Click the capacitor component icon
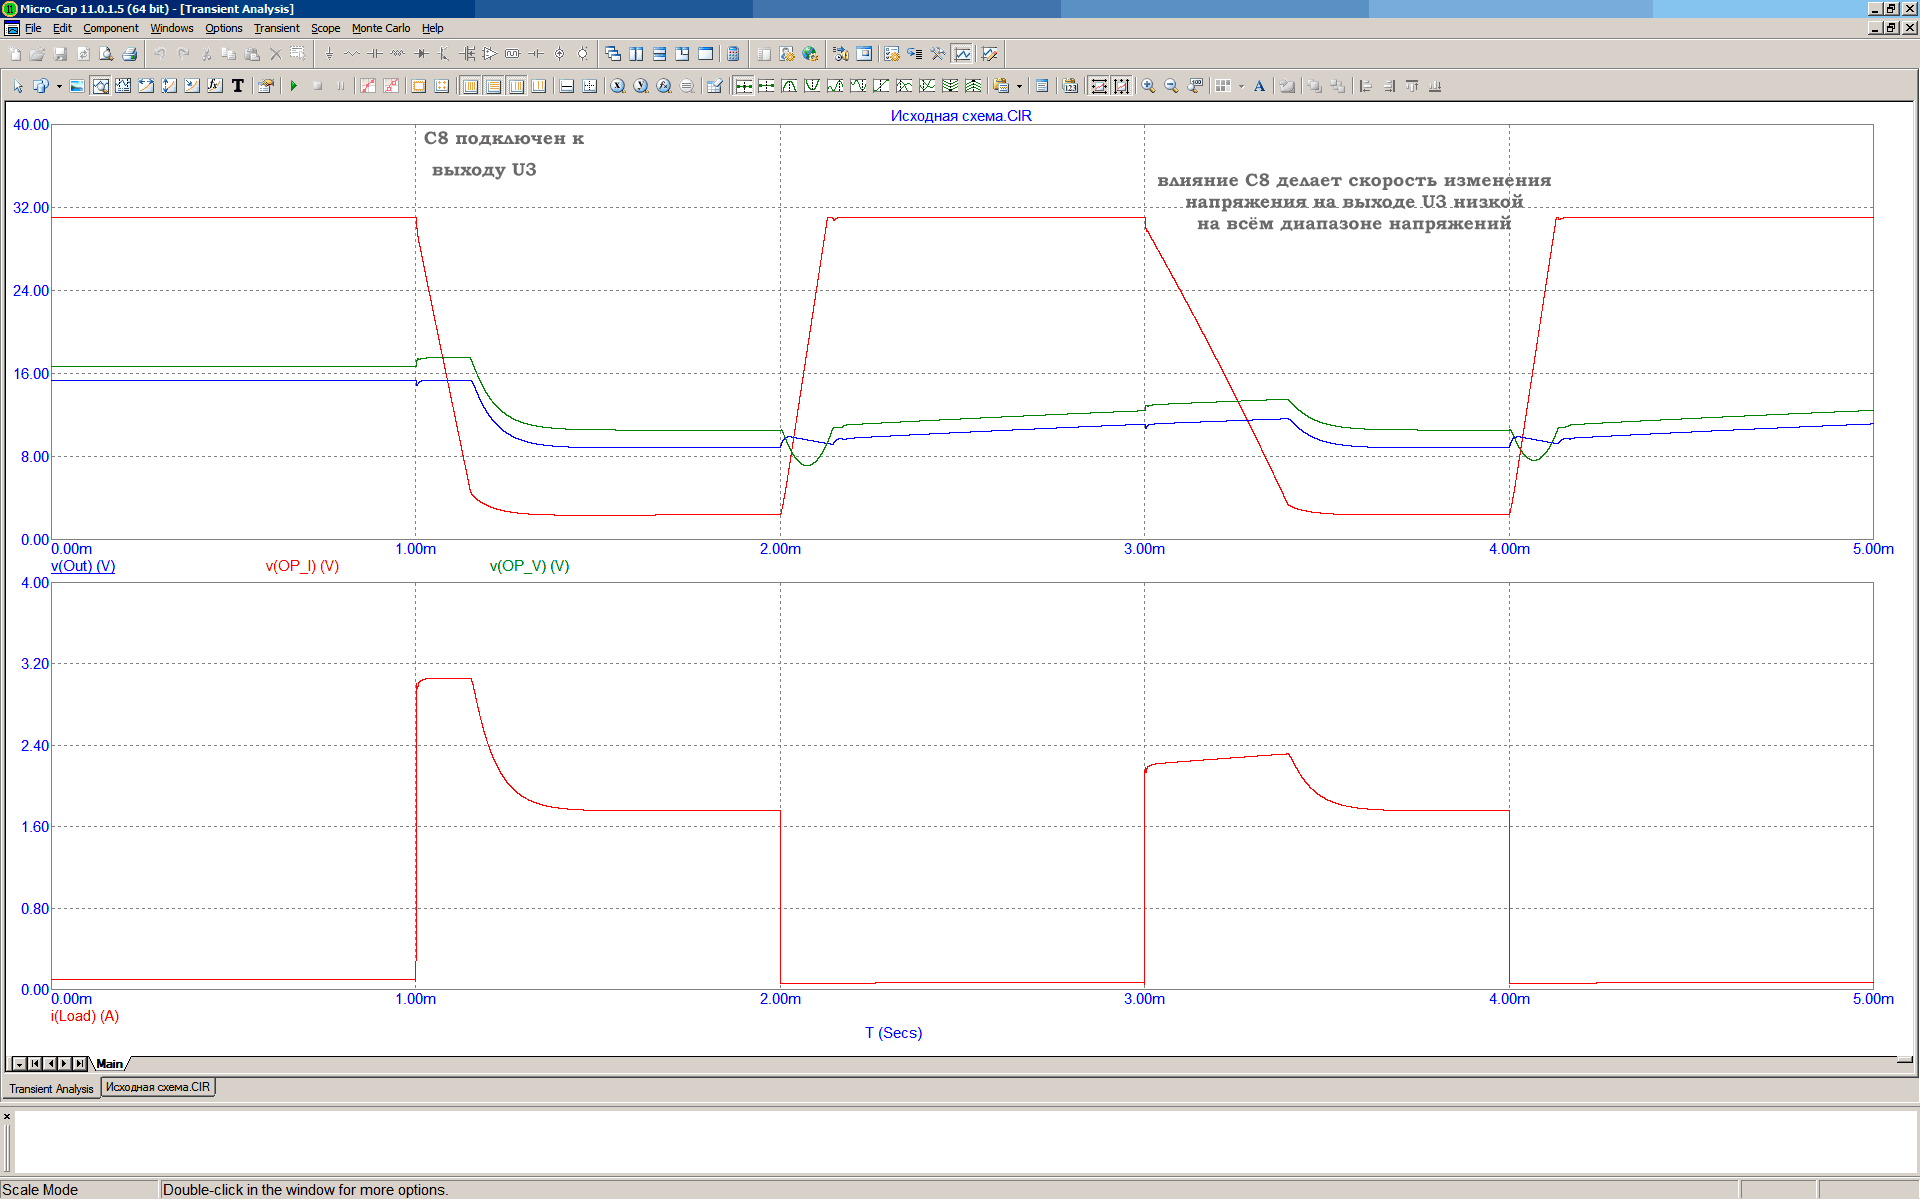The height and width of the screenshot is (1200, 1920). pos(374,54)
